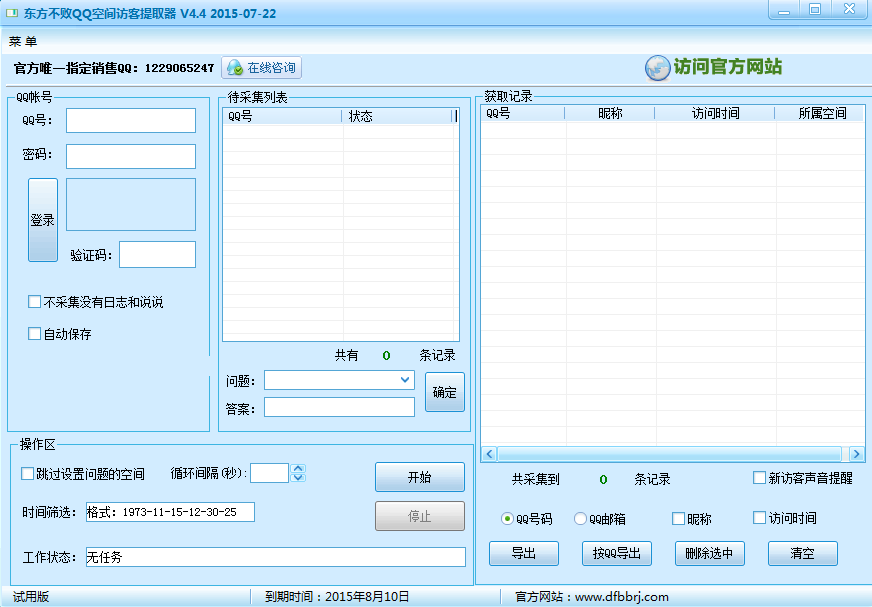
Task: Click the up arrow of 循环间隔 spinner
Action: coord(298,468)
